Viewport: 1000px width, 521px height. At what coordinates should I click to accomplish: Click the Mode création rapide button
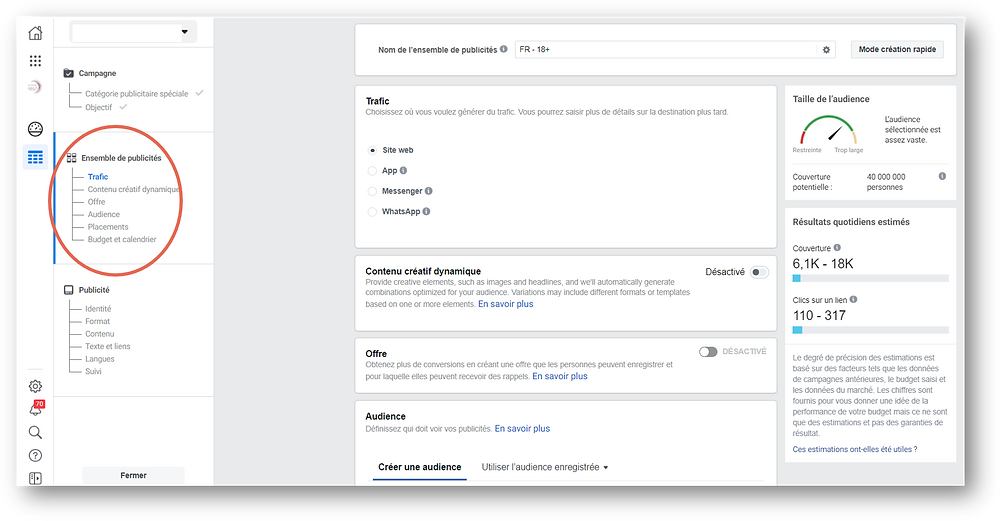(x=897, y=49)
